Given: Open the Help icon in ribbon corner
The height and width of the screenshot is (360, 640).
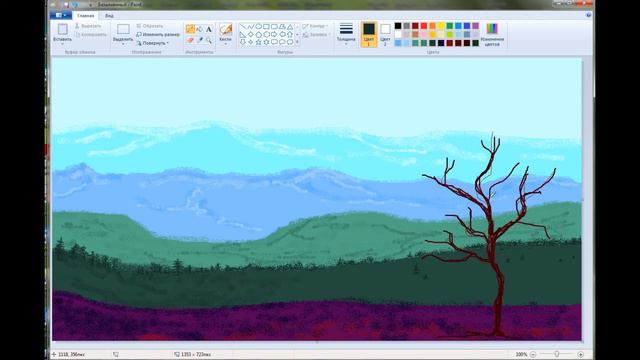Looking at the screenshot, I should 589,15.
